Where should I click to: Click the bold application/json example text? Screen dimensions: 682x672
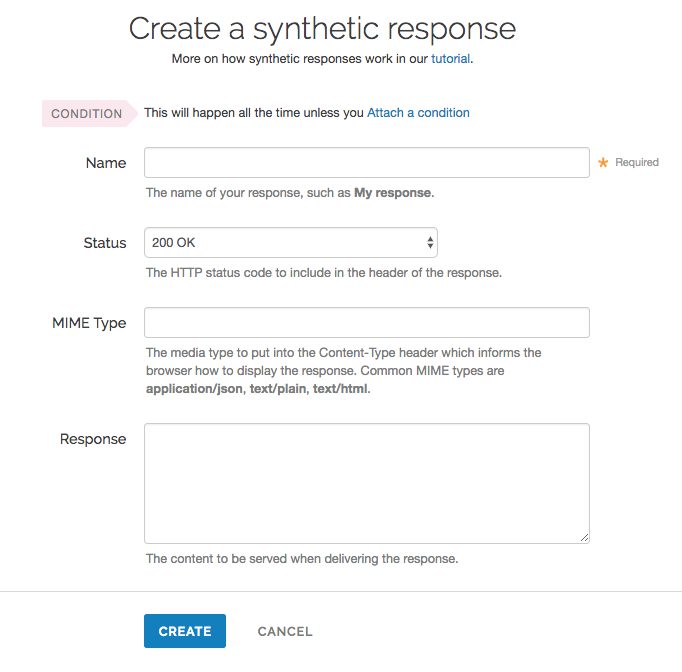(194, 389)
